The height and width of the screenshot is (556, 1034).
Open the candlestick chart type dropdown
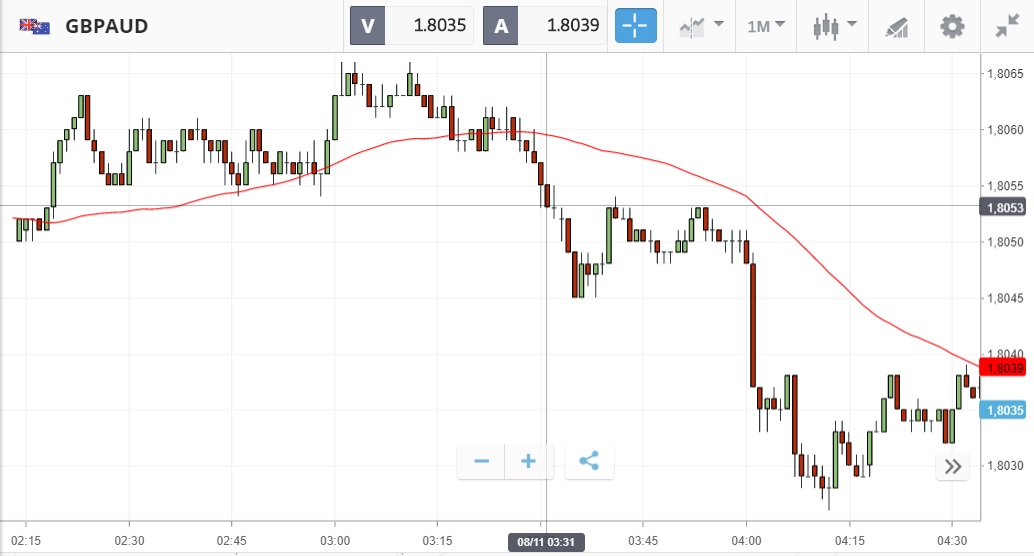pos(835,26)
